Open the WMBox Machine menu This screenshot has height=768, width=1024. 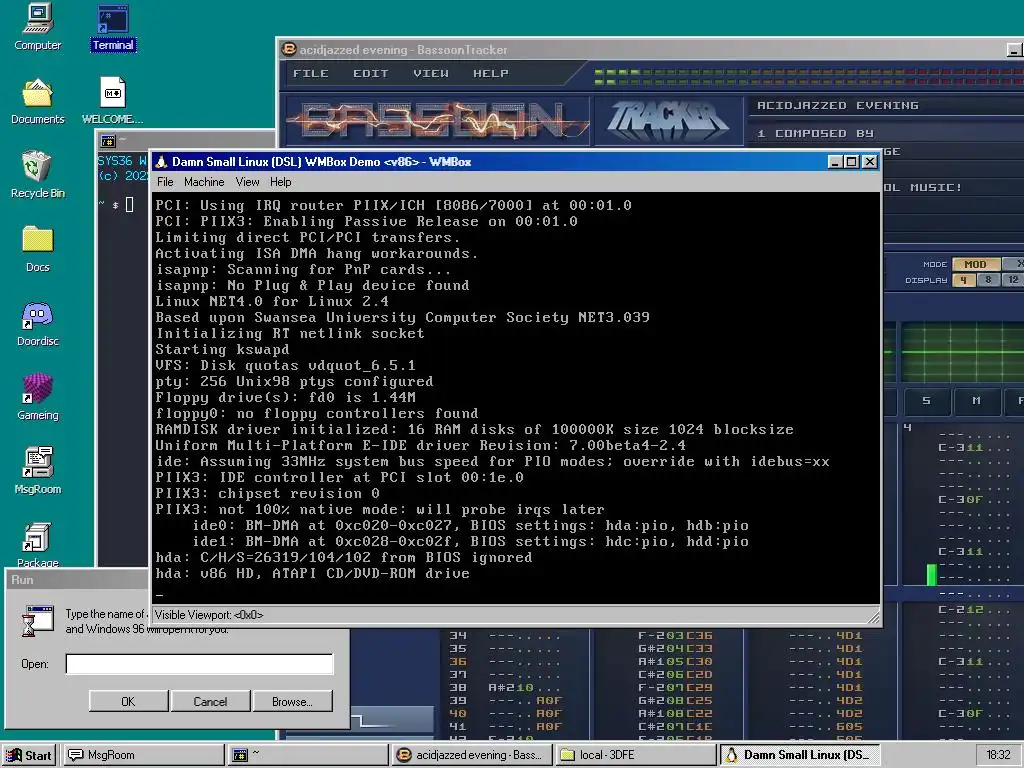(204, 182)
